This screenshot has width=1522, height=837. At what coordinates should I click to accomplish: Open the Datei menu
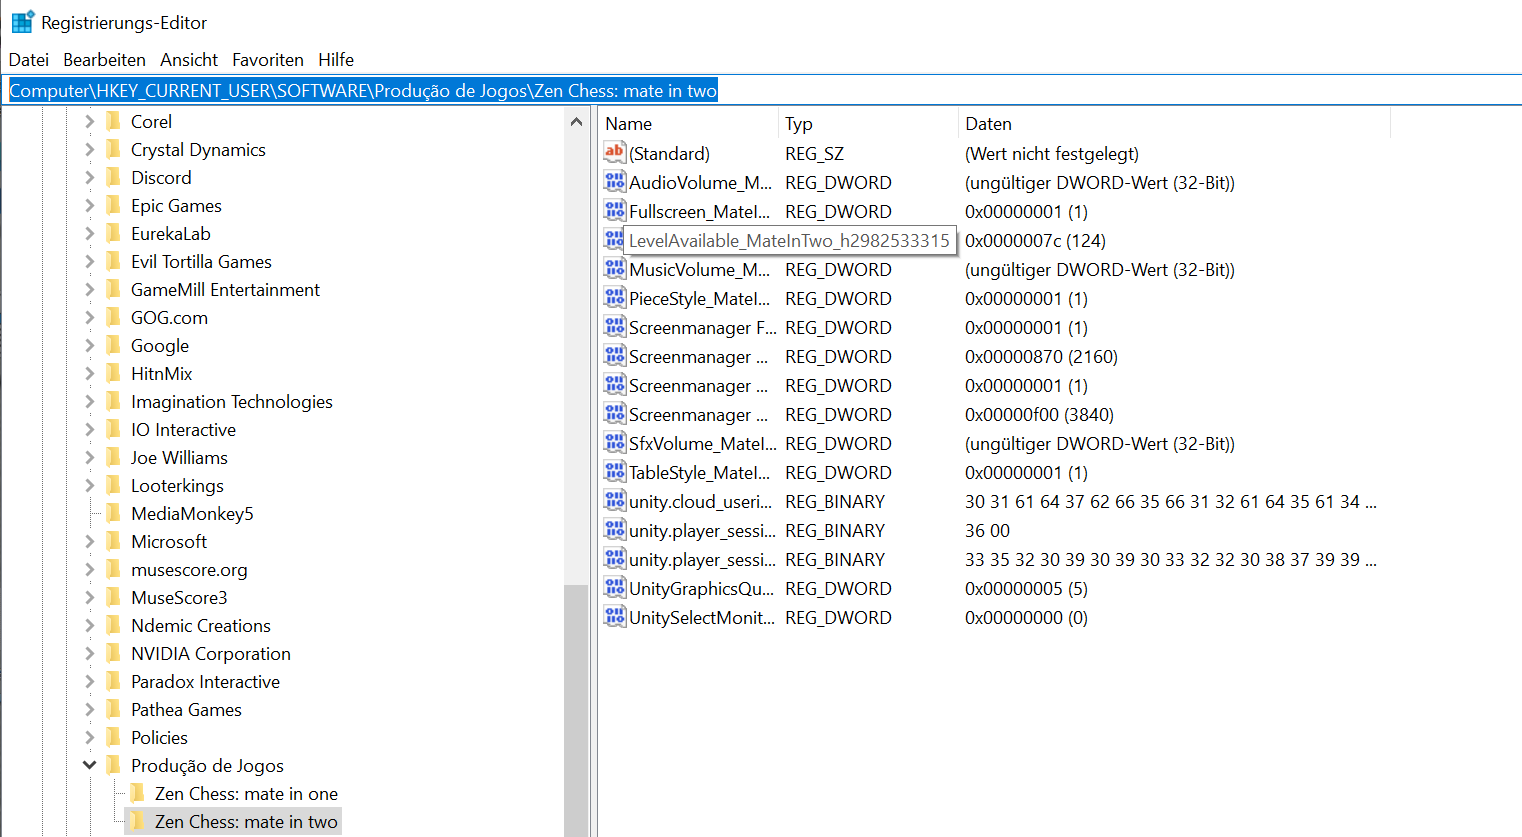(29, 60)
